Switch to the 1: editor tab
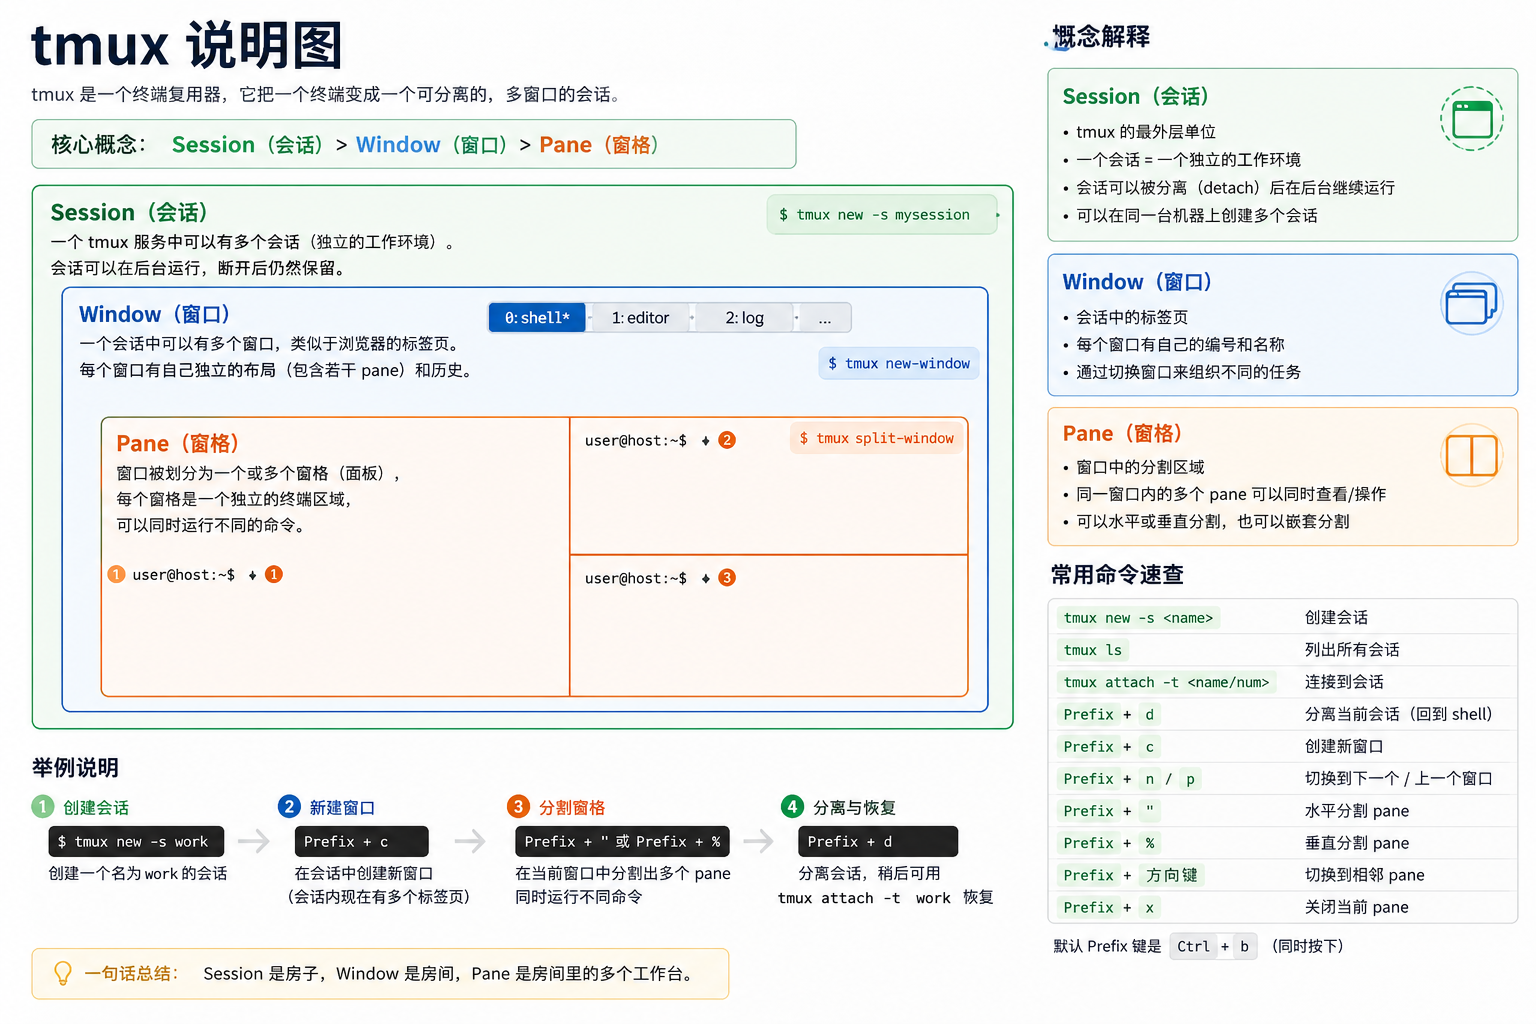This screenshot has height=1024, width=1536. [640, 318]
